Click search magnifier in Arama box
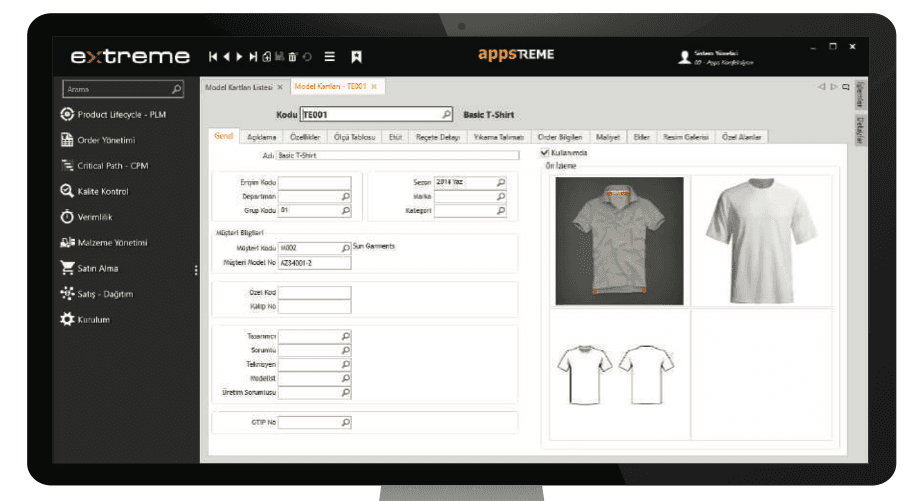This screenshot has width=910, height=501. coord(176,89)
